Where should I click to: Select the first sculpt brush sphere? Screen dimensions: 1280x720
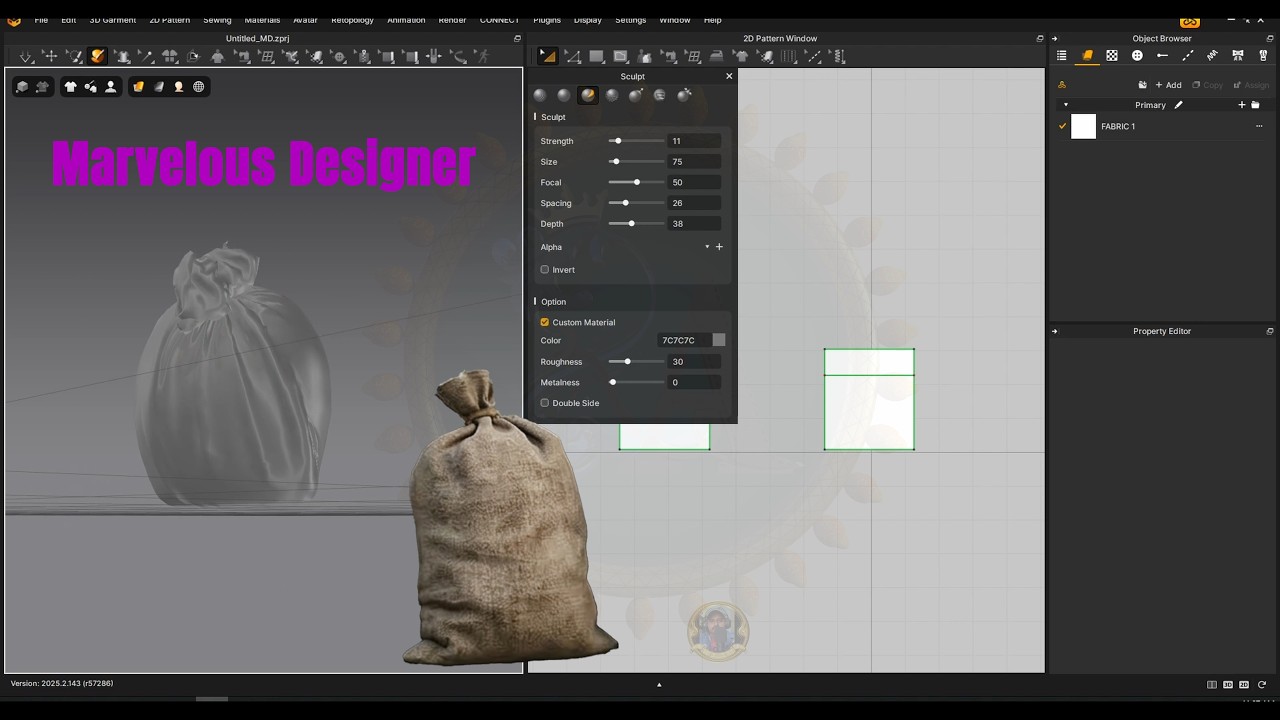[x=540, y=95]
